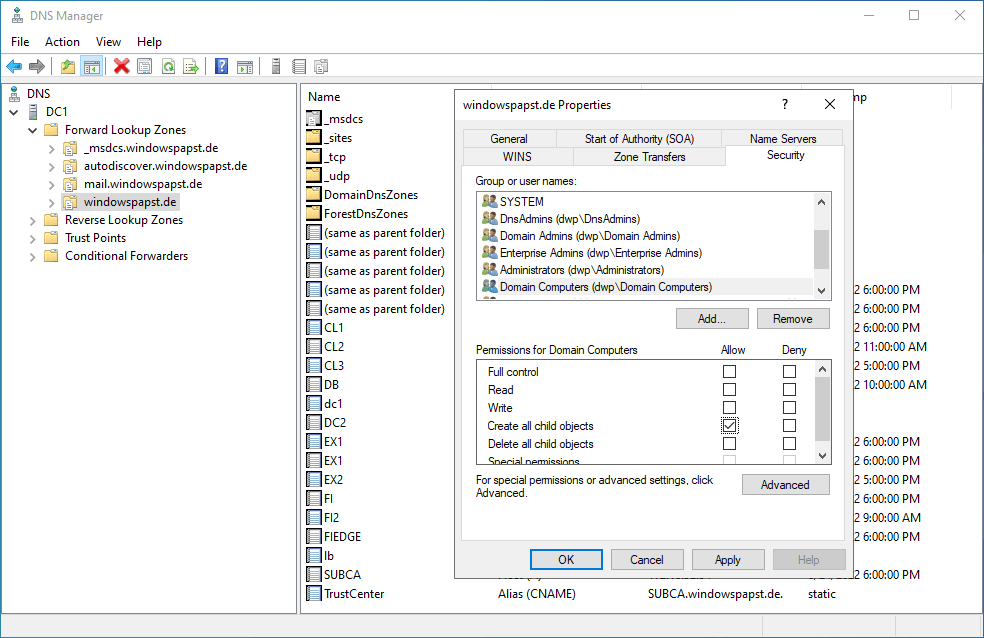Select DnsAdmins in the group list
The height and width of the screenshot is (638, 984).
569,219
